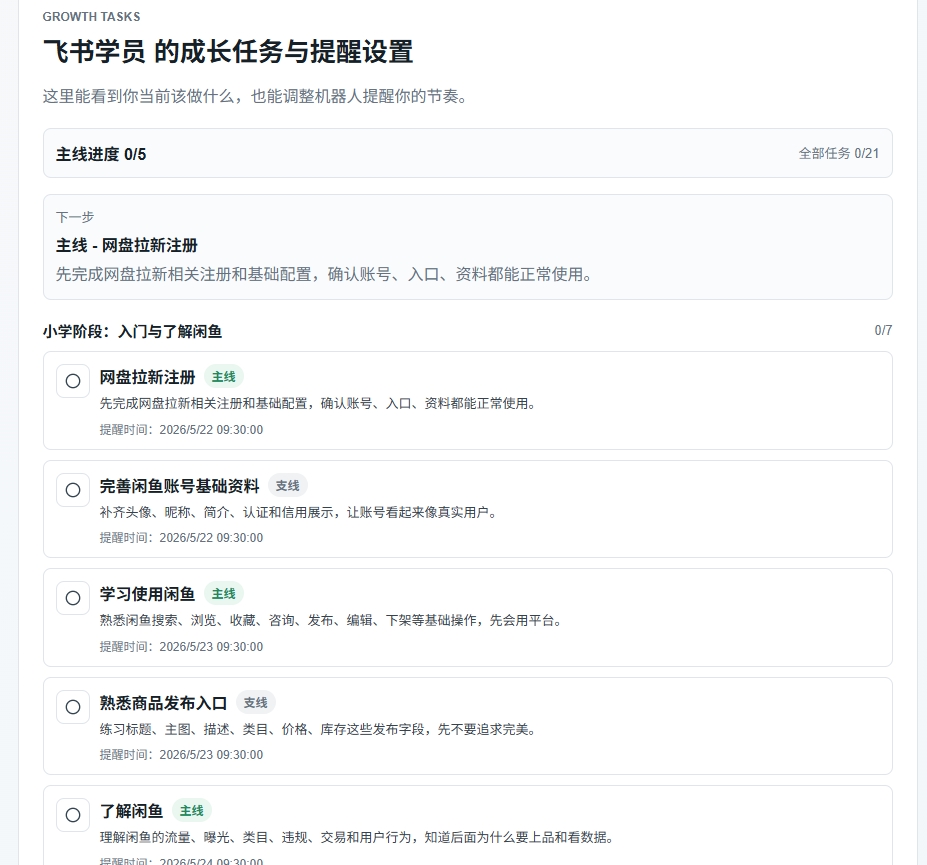Click the description starting 理解闲鱼的流量
This screenshot has height=865, width=927.
pyautogui.click(x=358, y=838)
